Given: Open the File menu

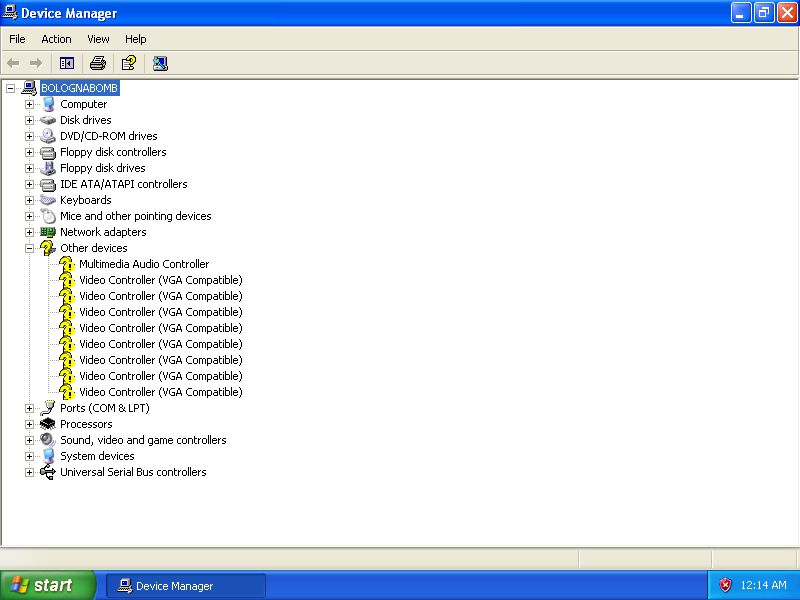Looking at the screenshot, I should [17, 39].
